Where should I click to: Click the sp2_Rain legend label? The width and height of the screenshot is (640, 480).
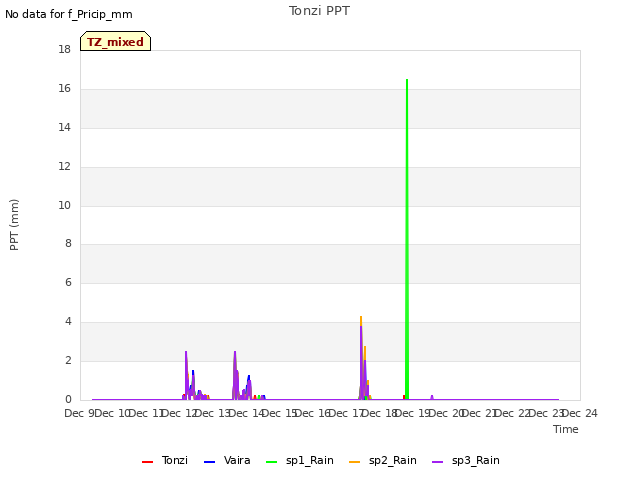coord(393,460)
